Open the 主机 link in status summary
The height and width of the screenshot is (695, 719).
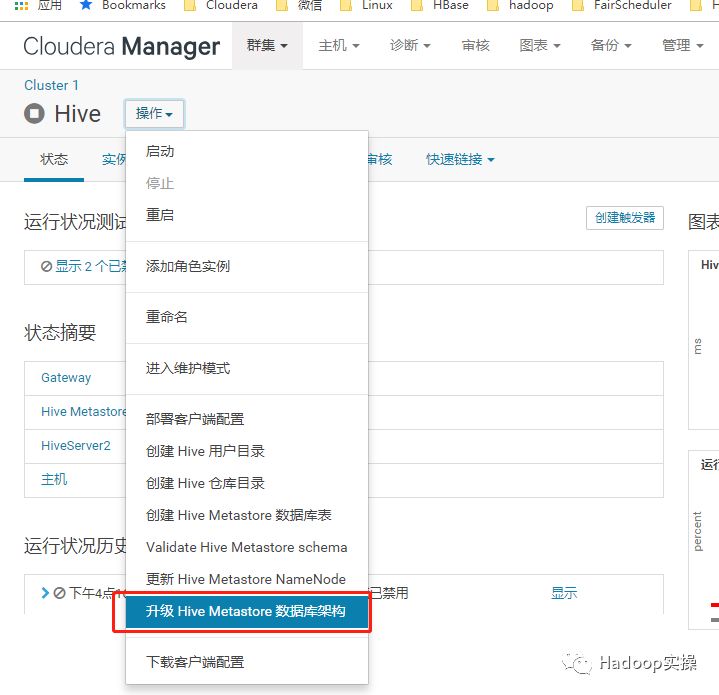coord(54,480)
